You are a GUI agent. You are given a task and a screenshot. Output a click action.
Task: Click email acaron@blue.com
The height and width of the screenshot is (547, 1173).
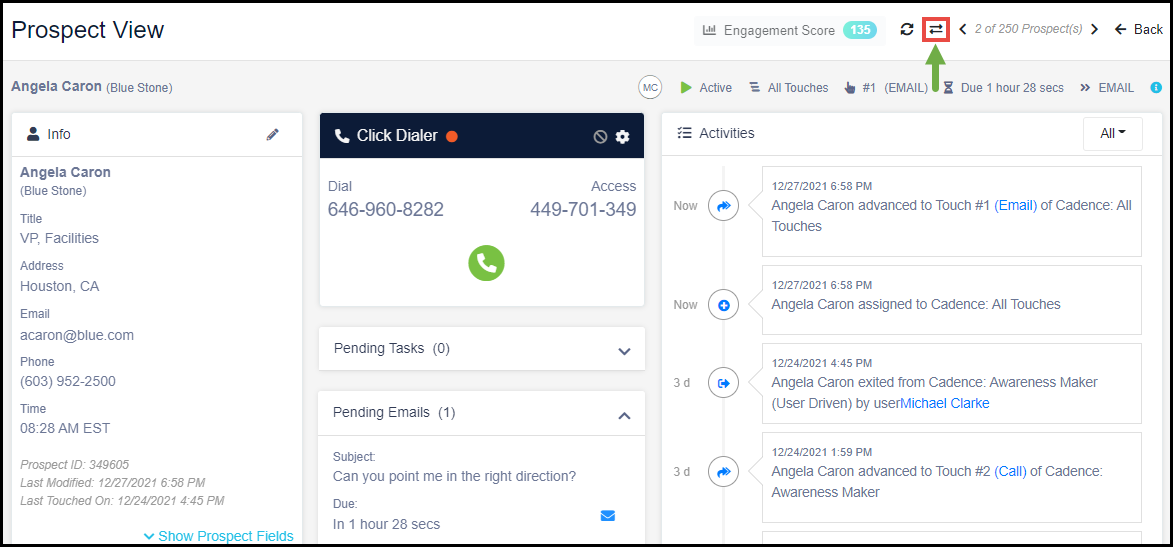(77, 335)
